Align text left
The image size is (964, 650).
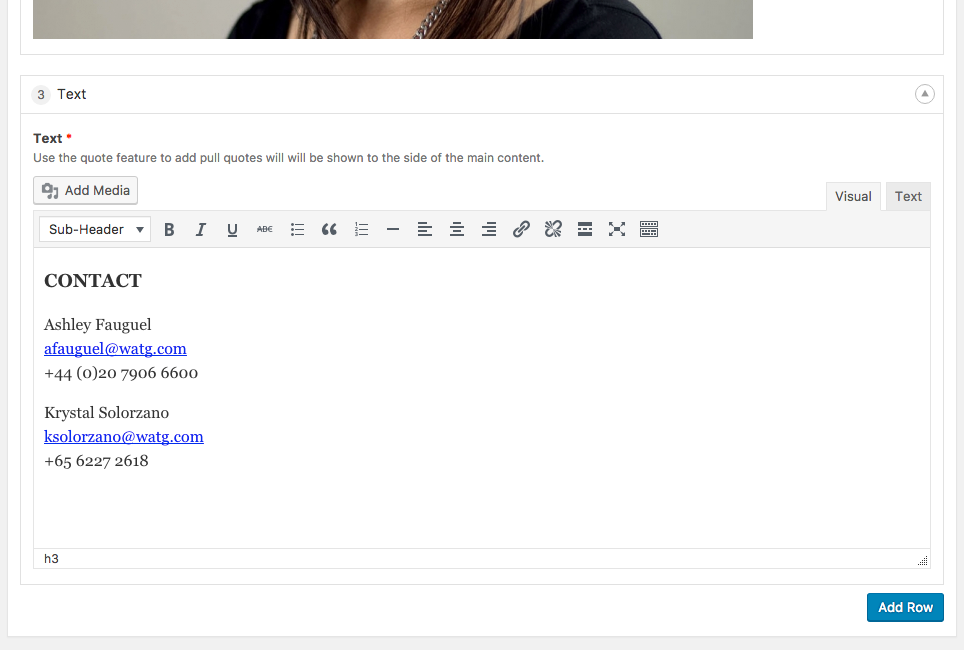(425, 230)
